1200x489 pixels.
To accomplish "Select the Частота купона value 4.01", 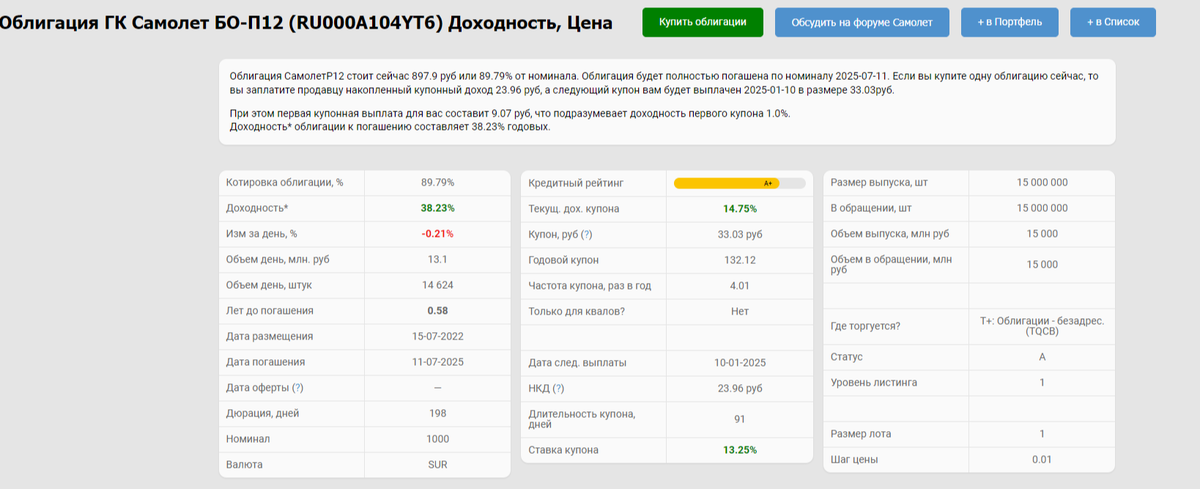I will coord(740,286).
